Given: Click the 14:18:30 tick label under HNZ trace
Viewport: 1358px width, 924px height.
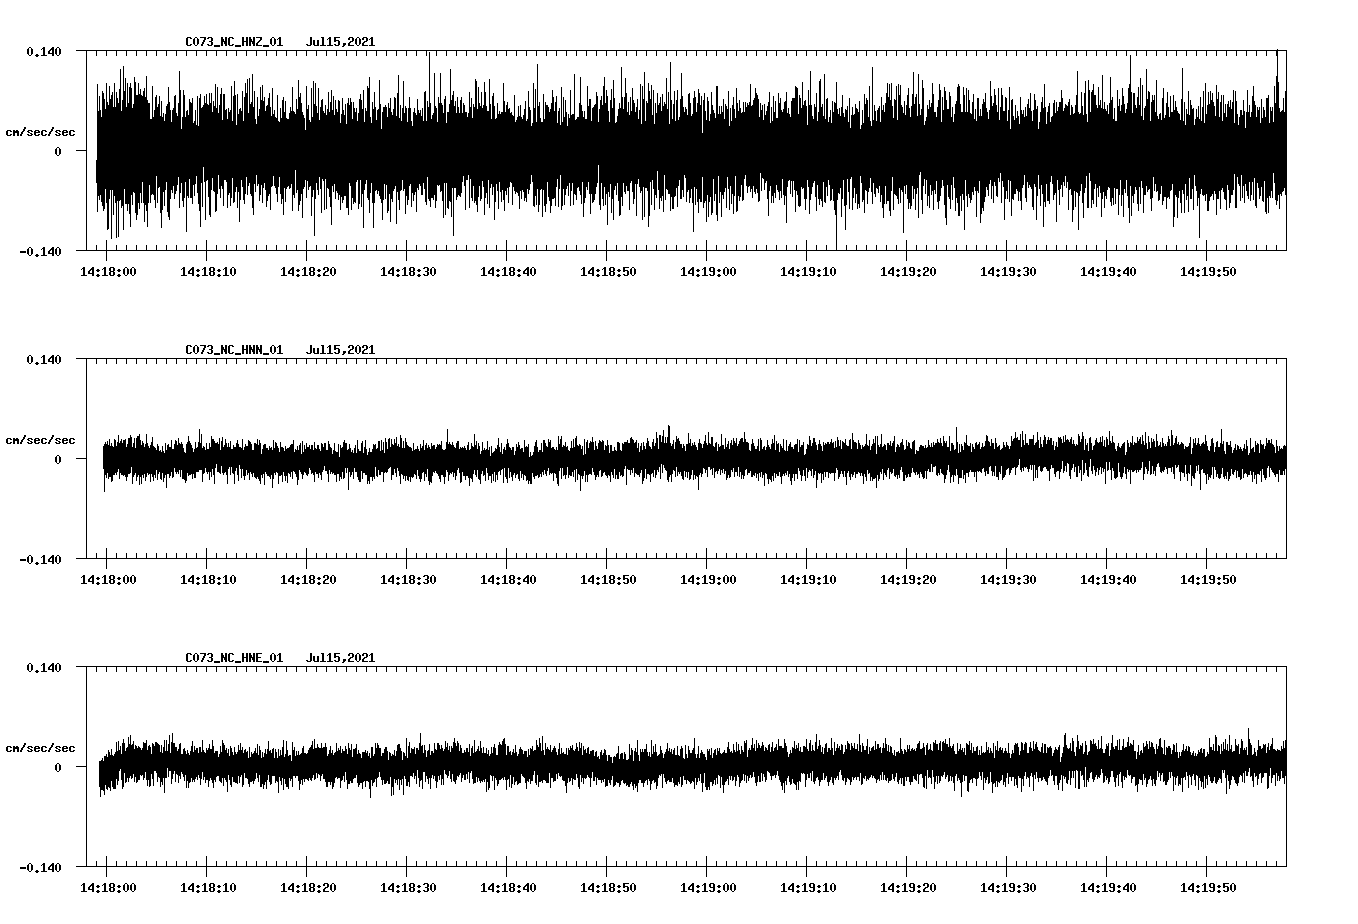Looking at the screenshot, I should coord(409,270).
